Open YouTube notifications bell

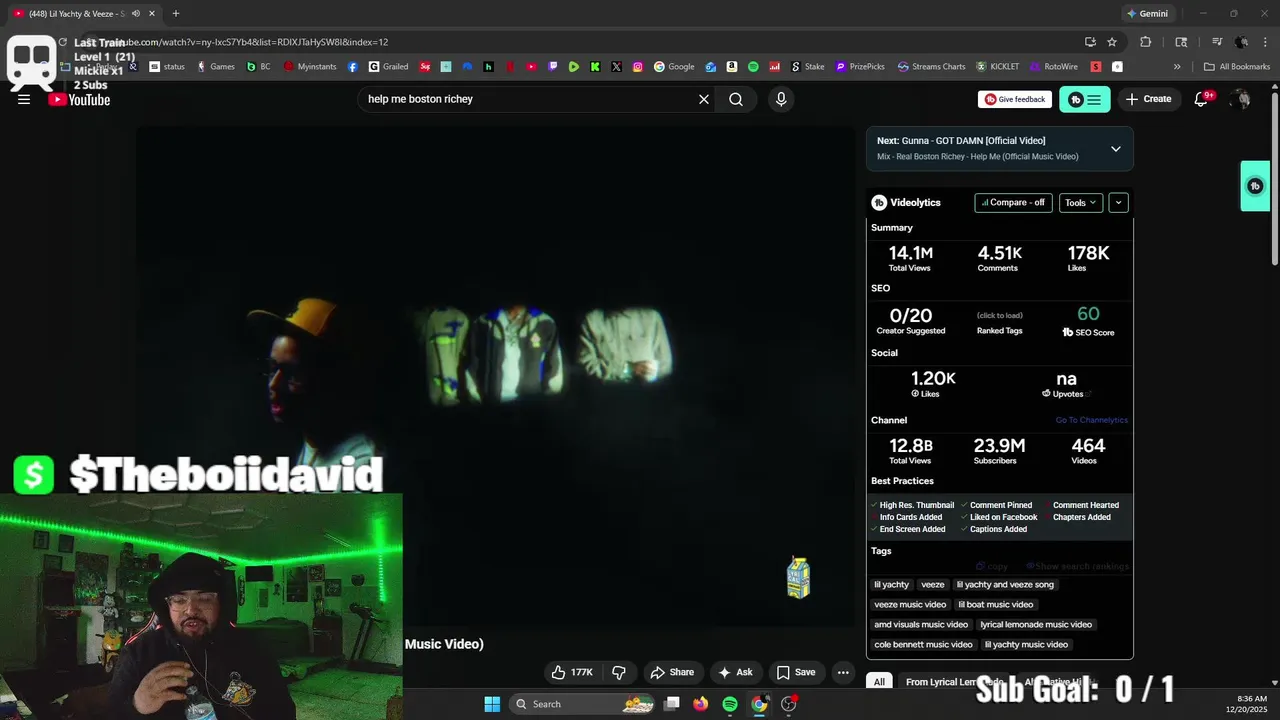[1202, 99]
